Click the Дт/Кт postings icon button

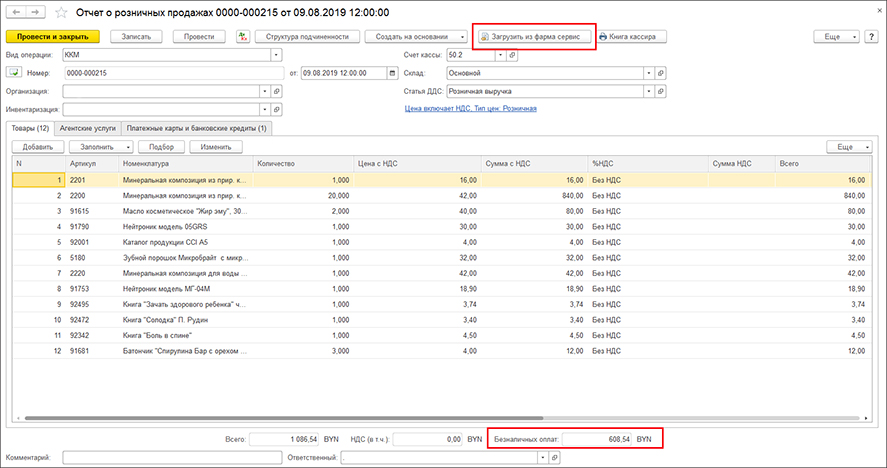(243, 36)
